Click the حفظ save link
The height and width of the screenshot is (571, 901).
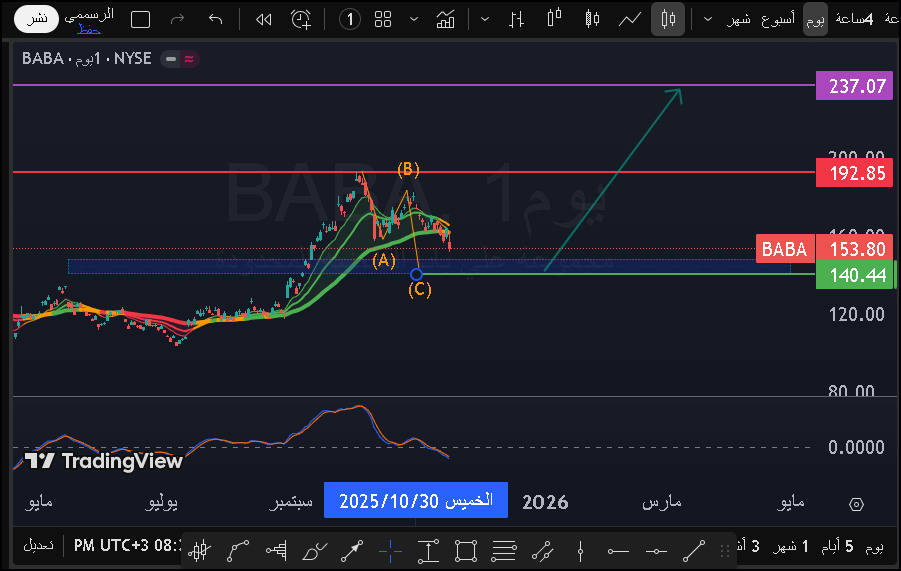[x=89, y=30]
